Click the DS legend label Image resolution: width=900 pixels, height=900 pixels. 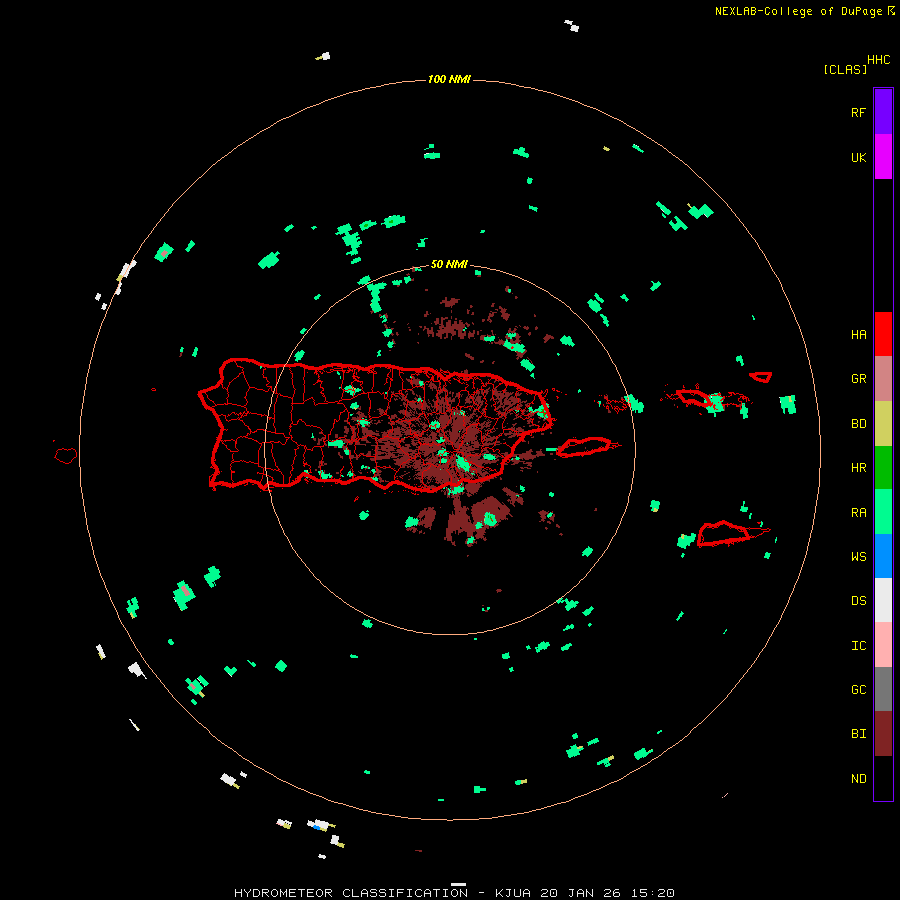858,601
